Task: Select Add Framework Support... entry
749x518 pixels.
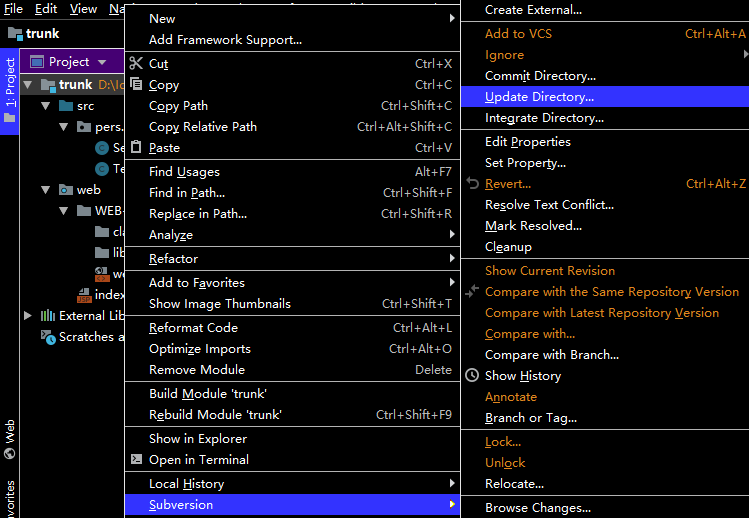Action: click(292, 40)
